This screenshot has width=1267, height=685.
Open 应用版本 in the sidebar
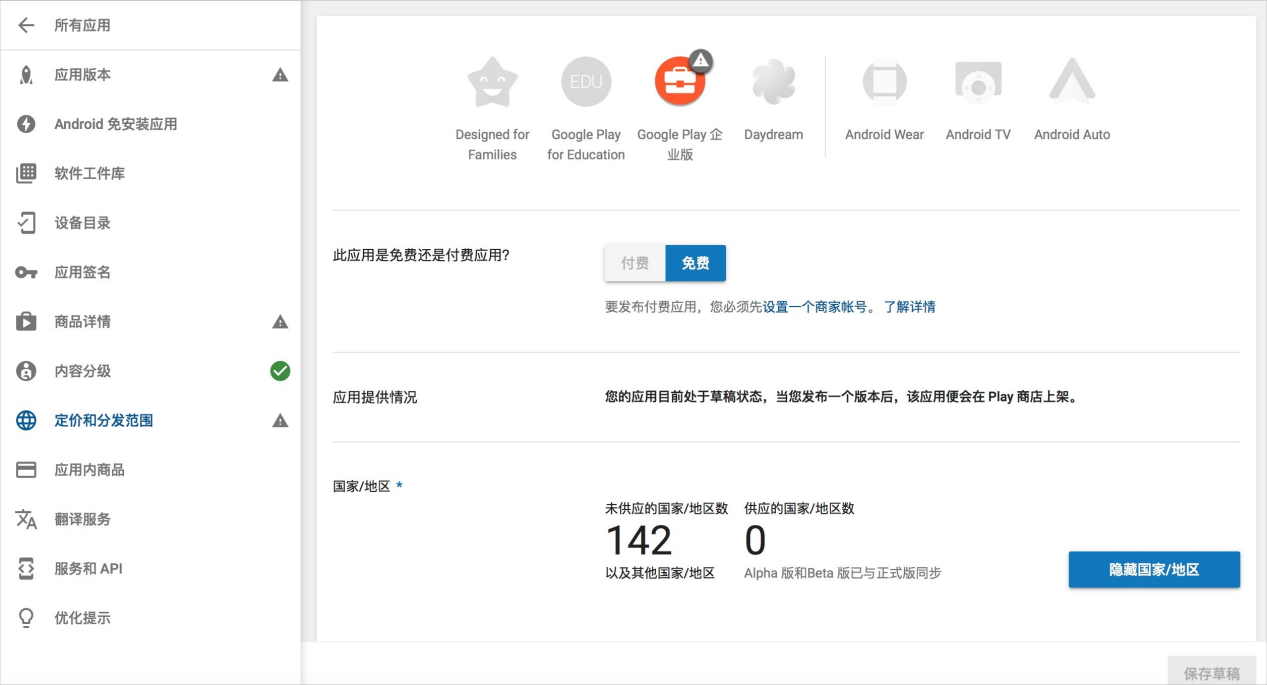83,75
